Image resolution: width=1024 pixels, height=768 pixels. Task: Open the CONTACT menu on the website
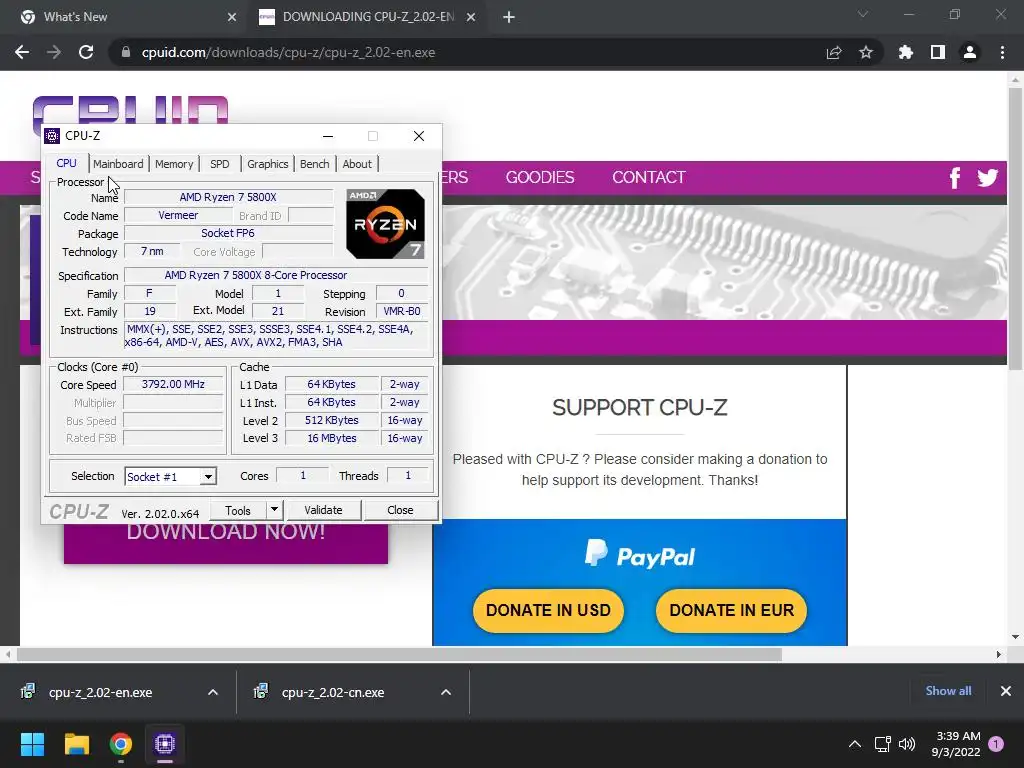click(648, 178)
